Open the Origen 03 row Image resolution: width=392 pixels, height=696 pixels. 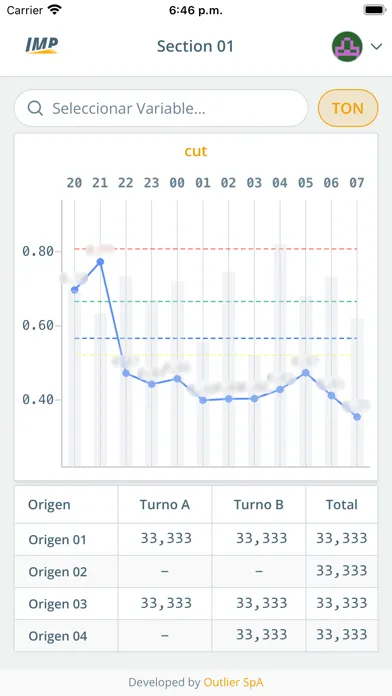196,604
